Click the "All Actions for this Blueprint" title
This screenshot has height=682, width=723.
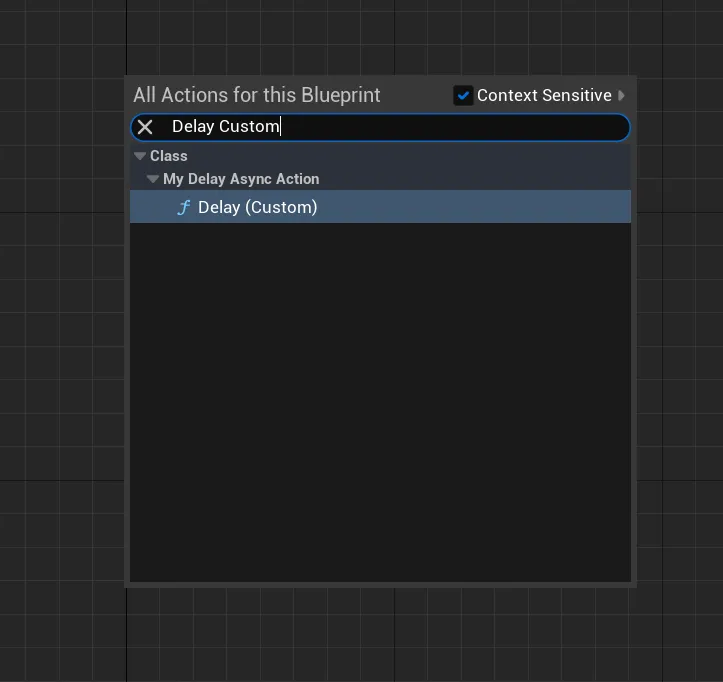pos(257,95)
